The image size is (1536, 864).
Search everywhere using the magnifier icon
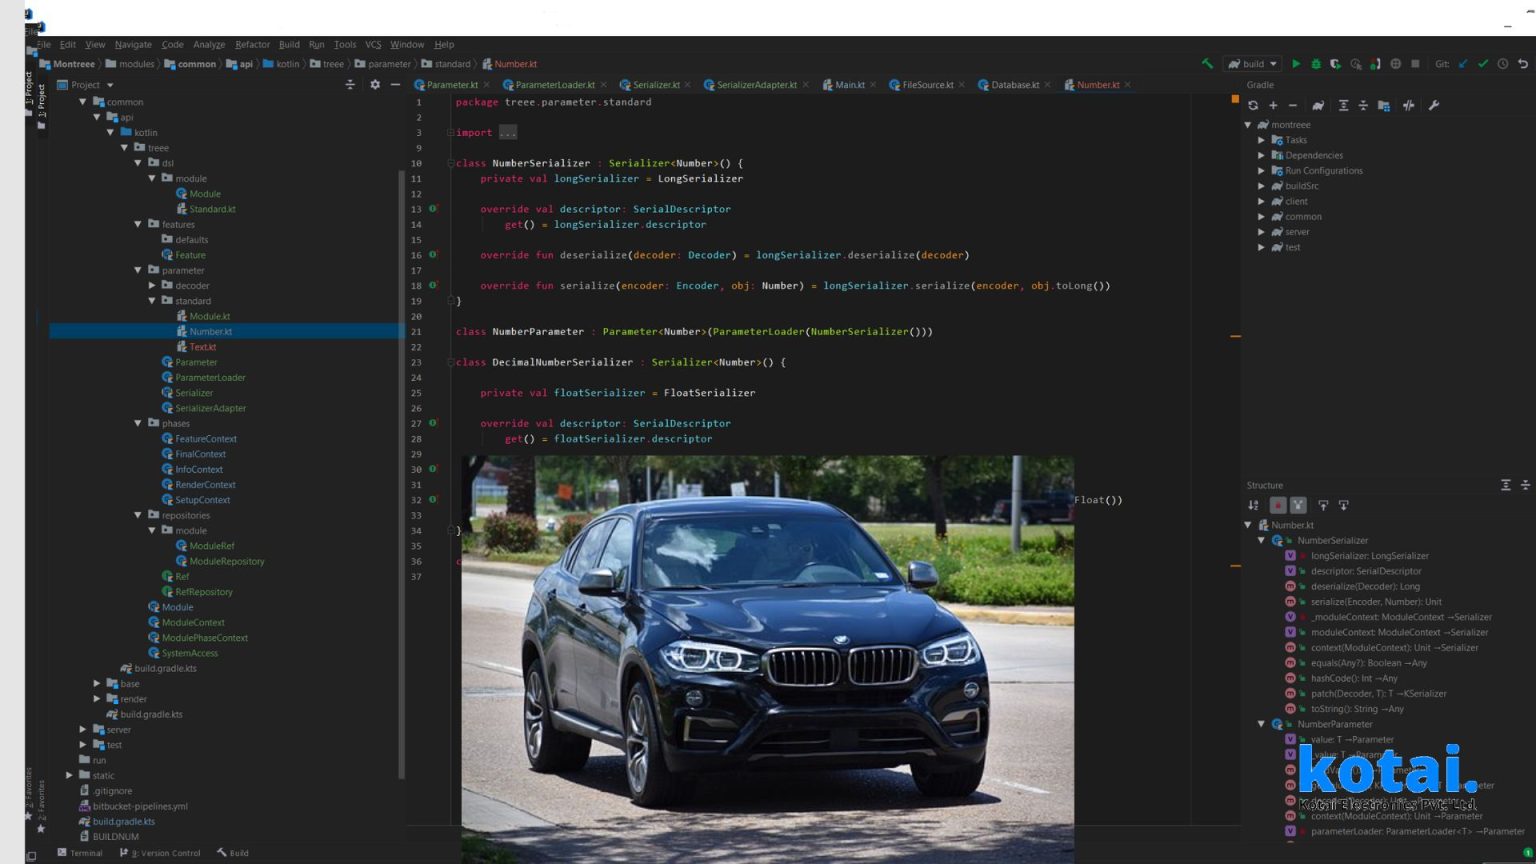coord(1355,63)
